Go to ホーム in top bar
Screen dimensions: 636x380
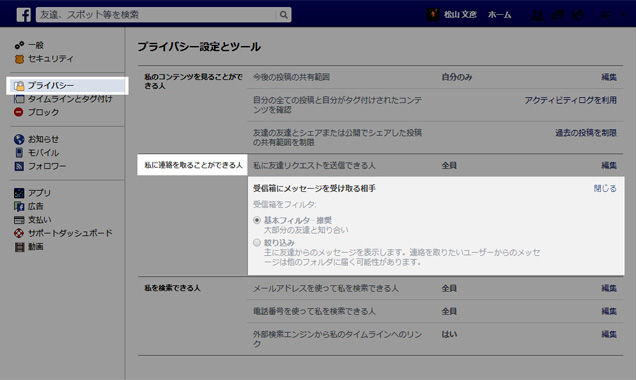click(x=499, y=15)
